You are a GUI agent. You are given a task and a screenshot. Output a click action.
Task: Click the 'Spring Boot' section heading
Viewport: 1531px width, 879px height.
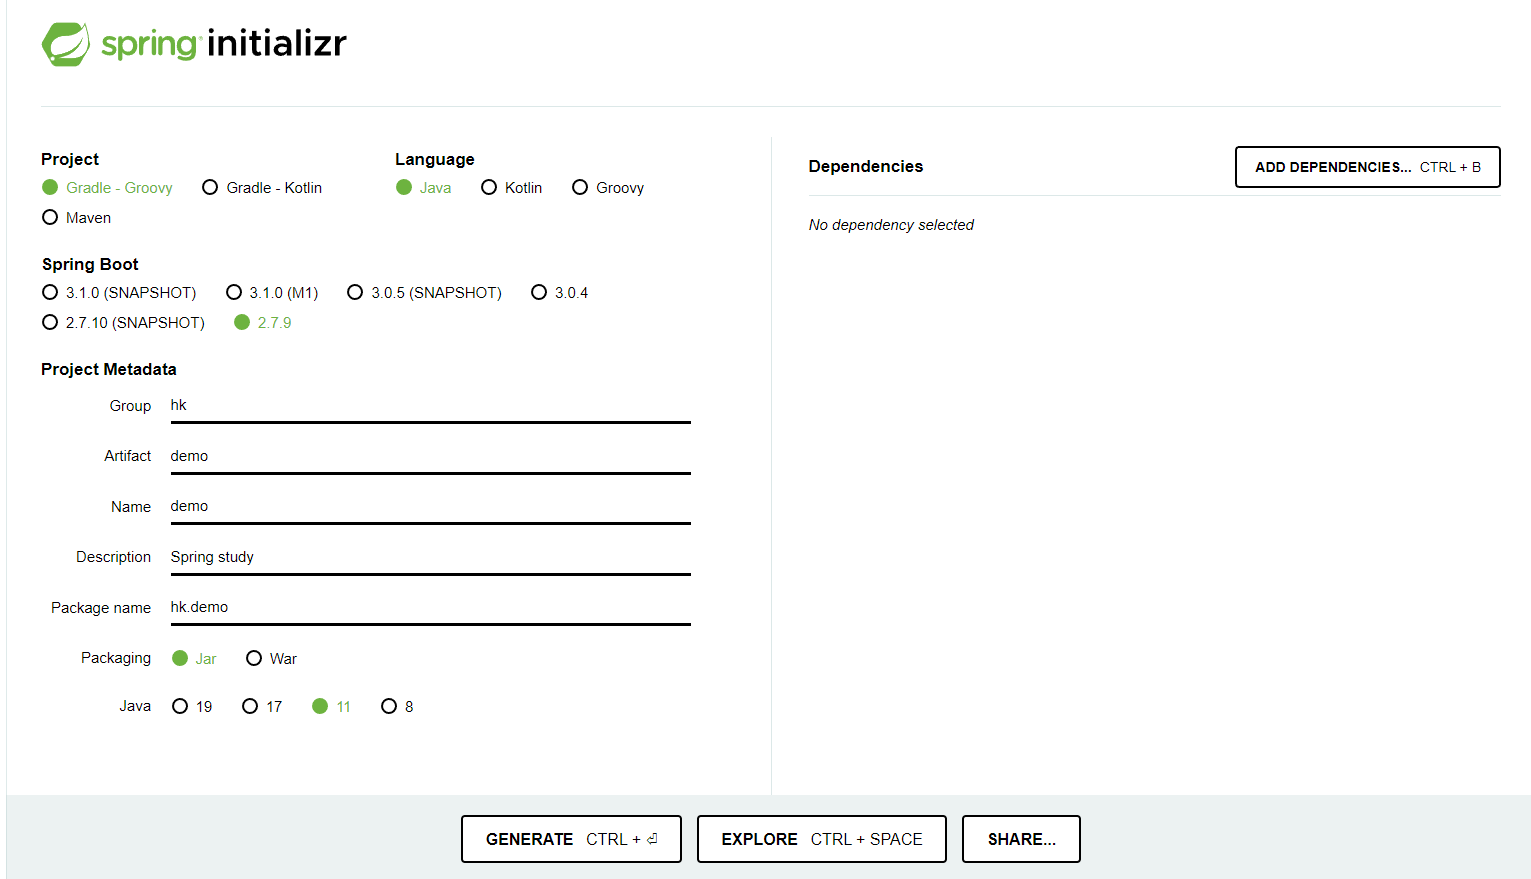click(90, 265)
